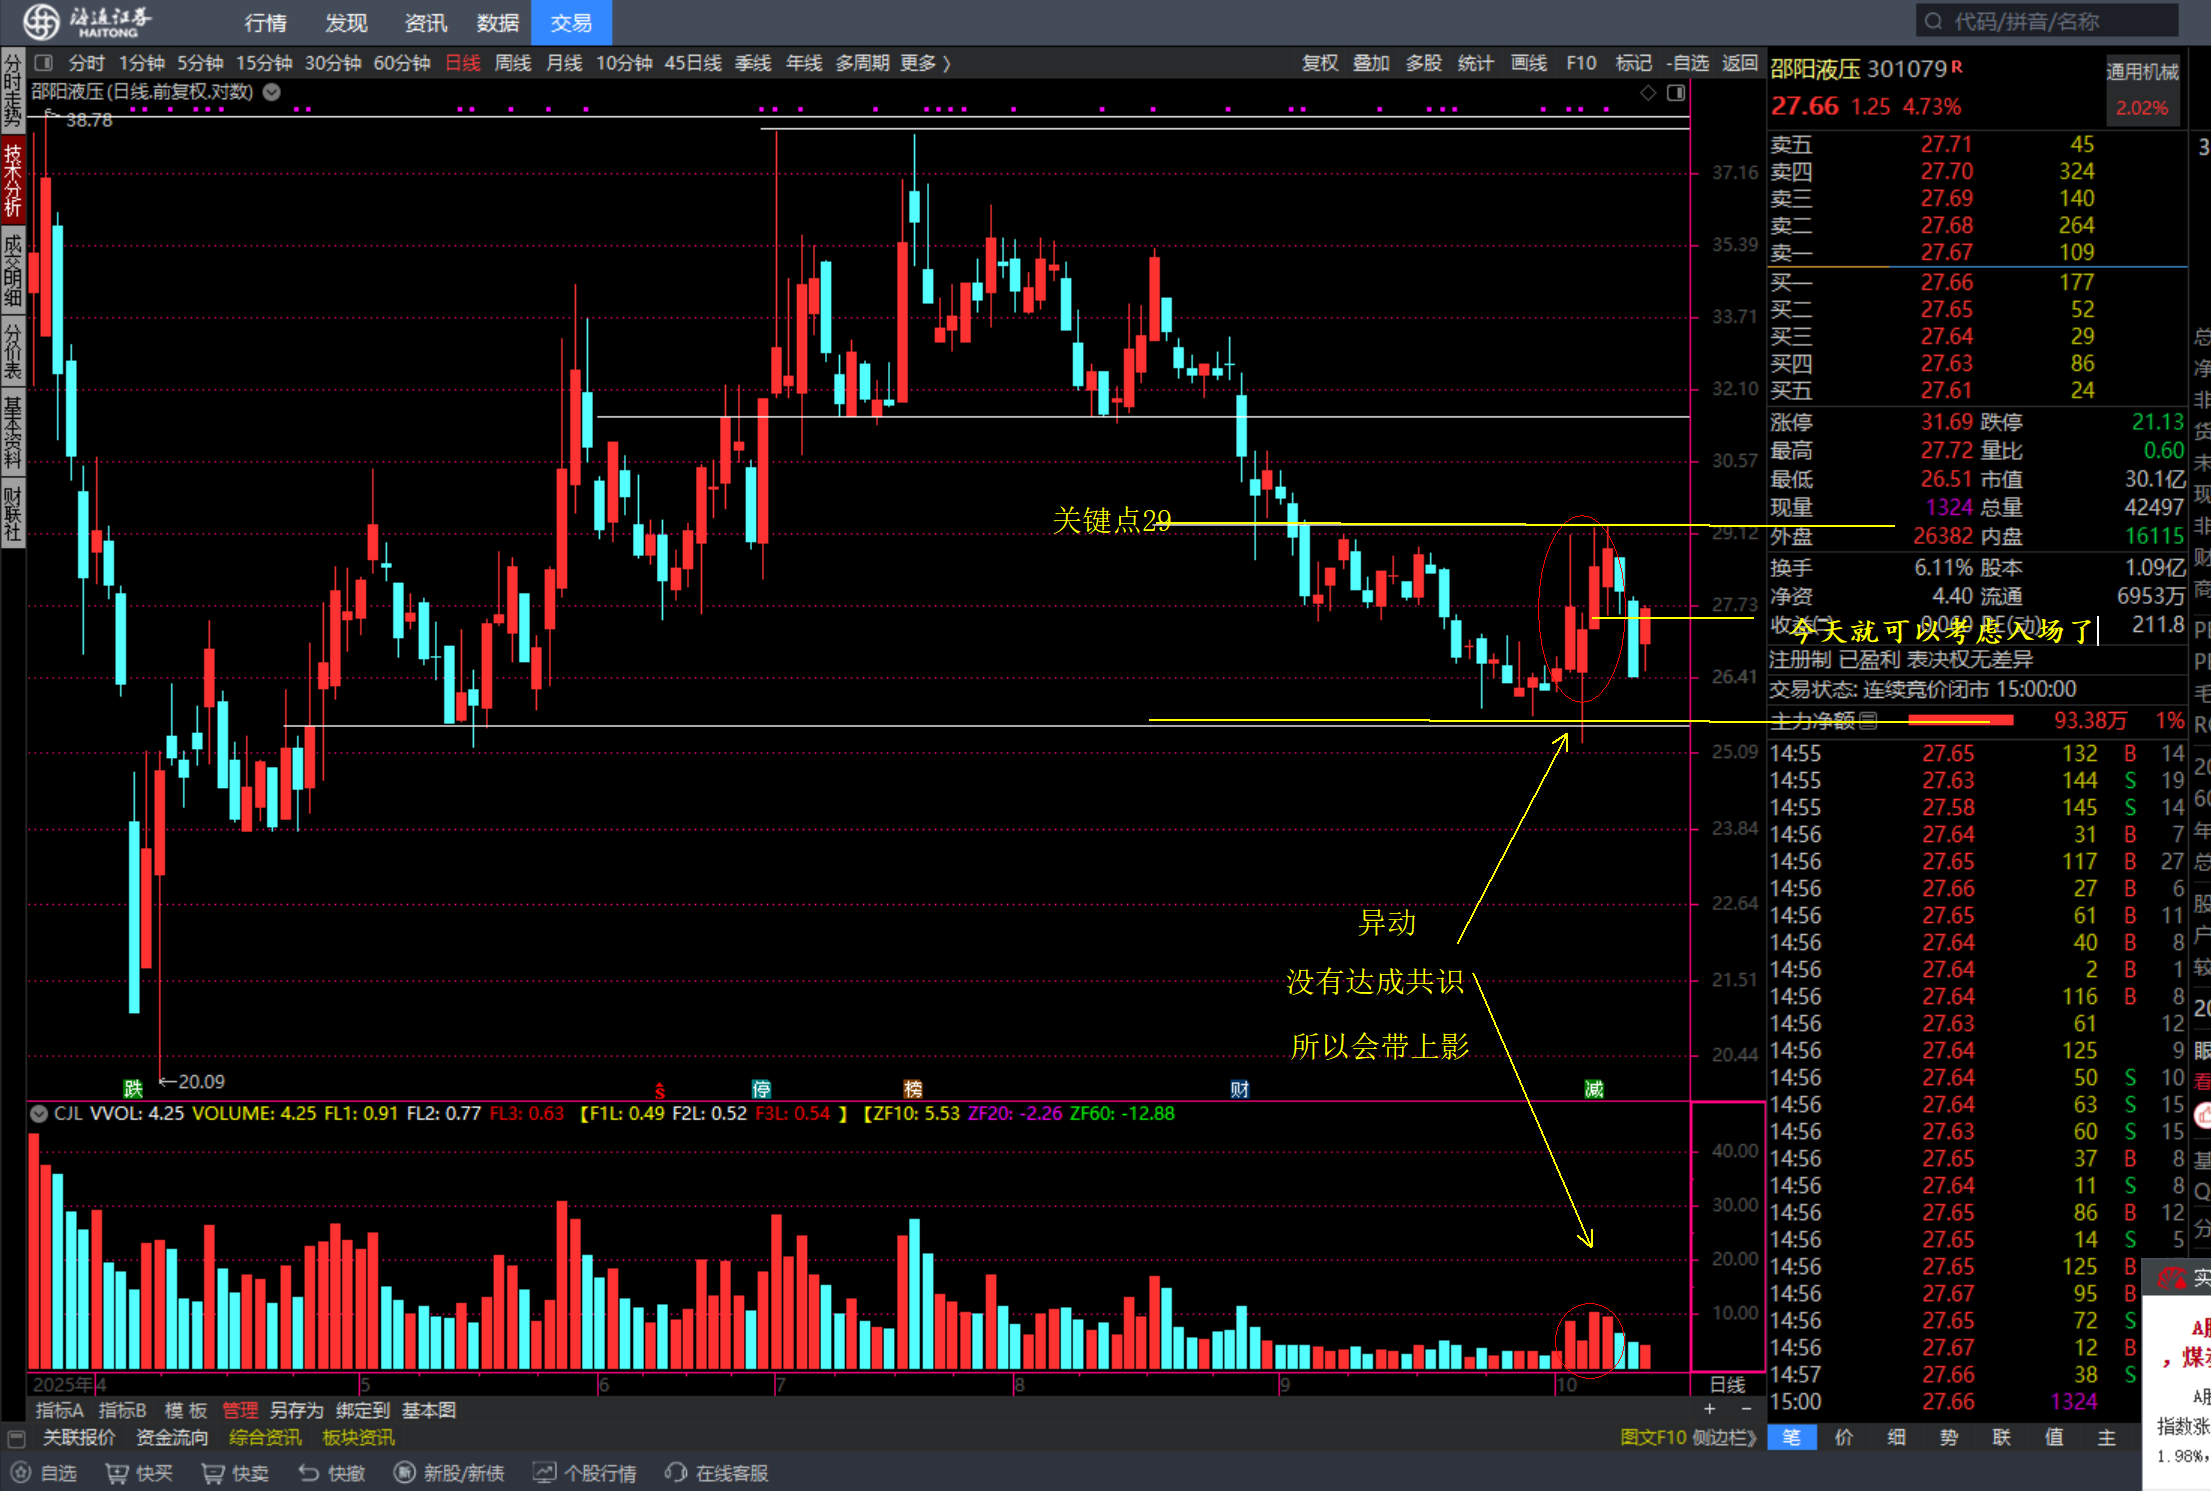Click the 快卖 cart icon
Viewport: 2211px width, 1491px height.
point(213,1473)
